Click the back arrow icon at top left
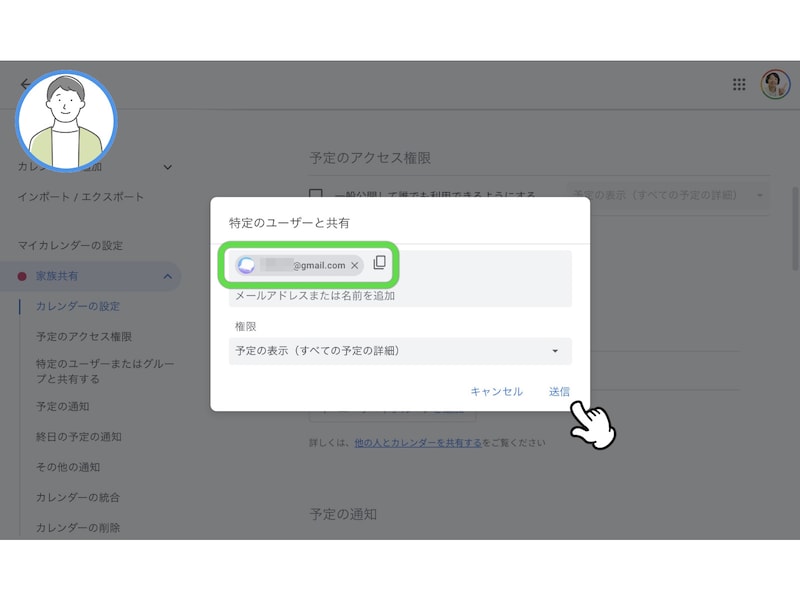This screenshot has height=600, width=800. click(24, 84)
